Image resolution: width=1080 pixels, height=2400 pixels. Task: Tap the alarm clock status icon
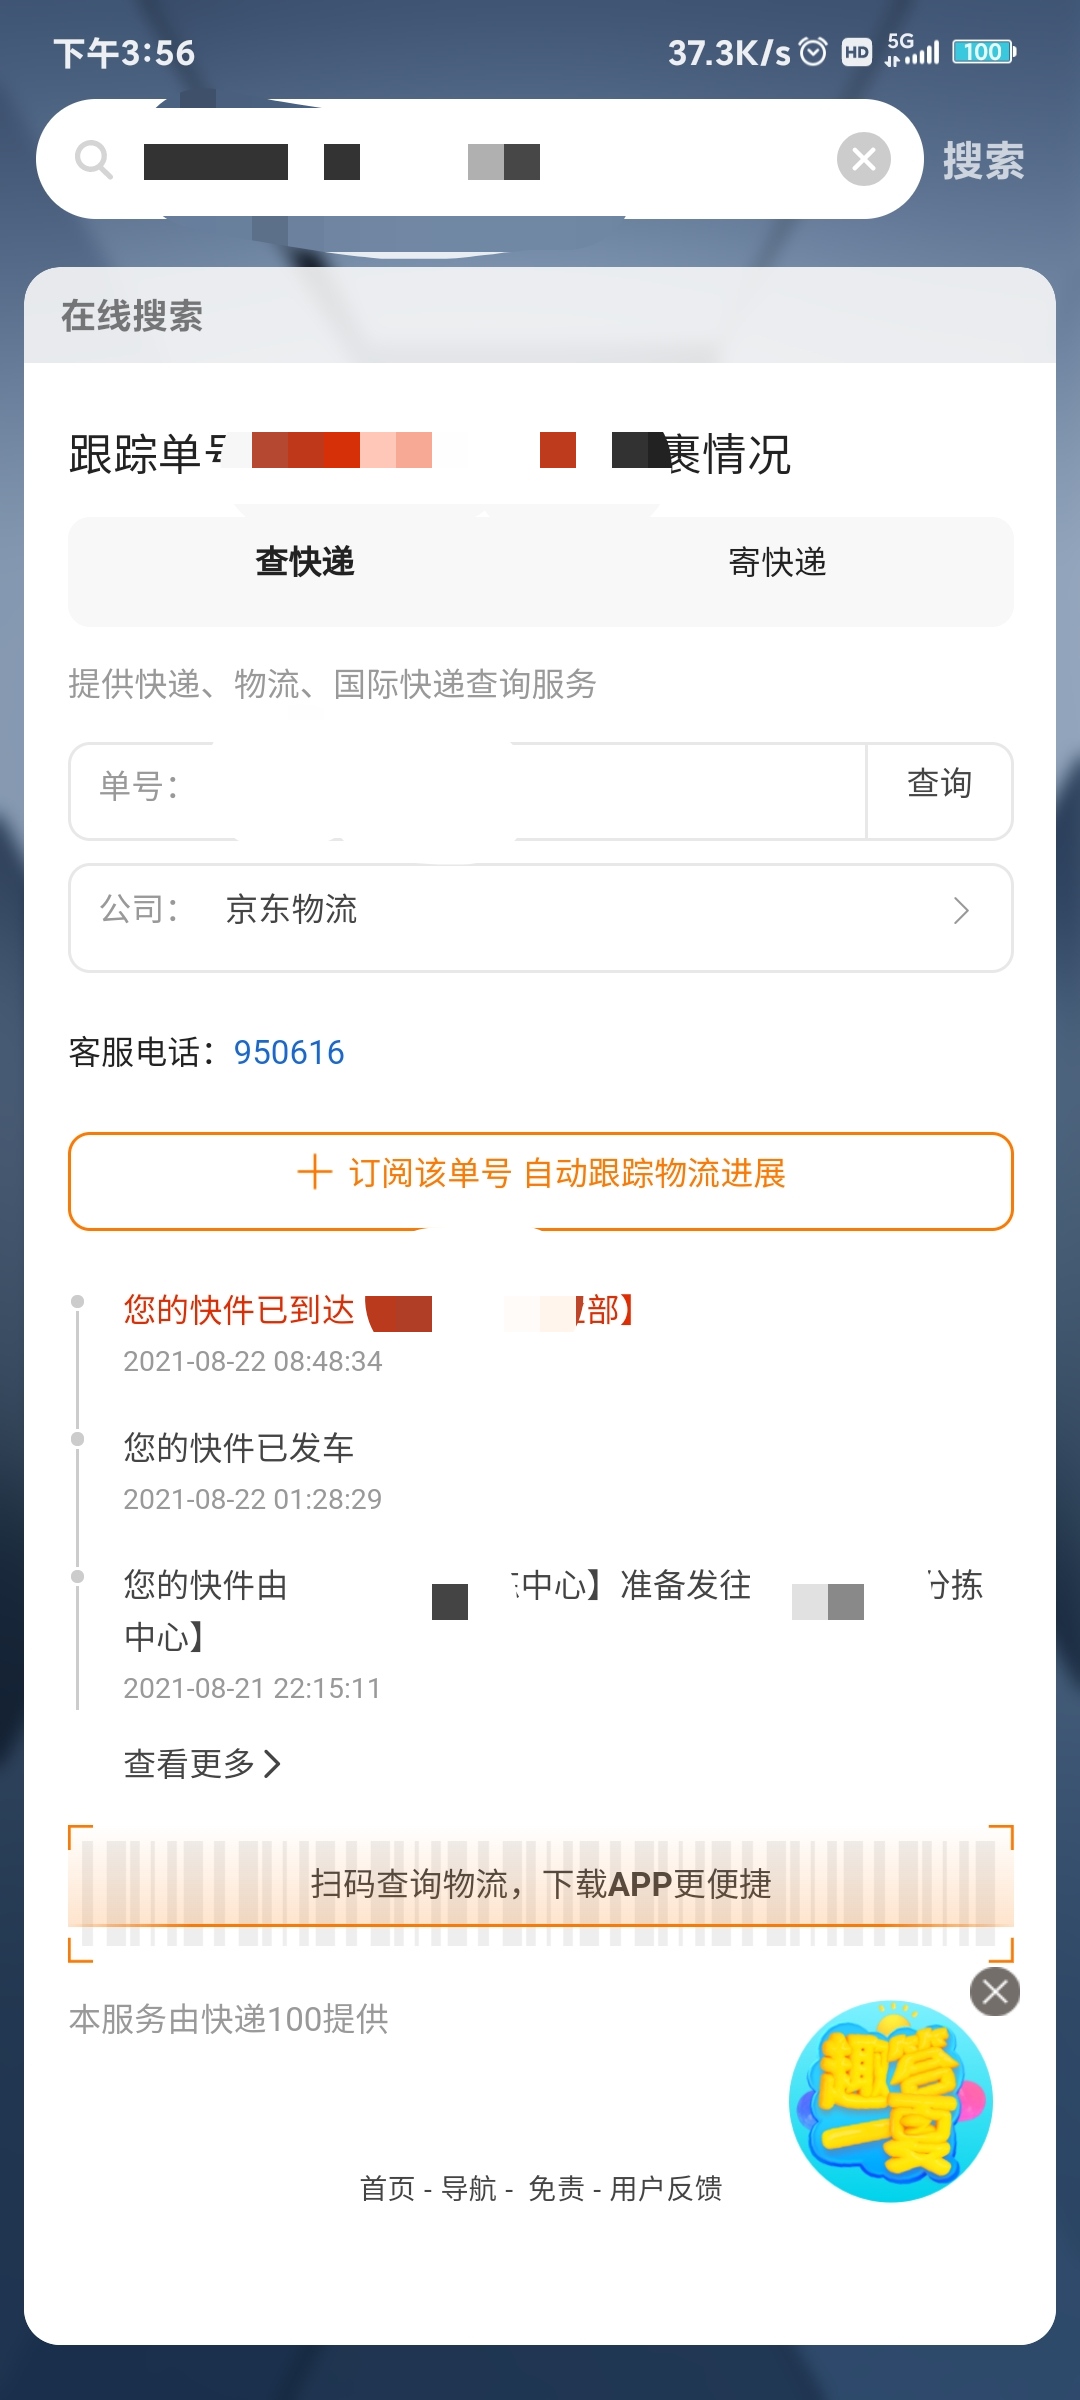[814, 51]
